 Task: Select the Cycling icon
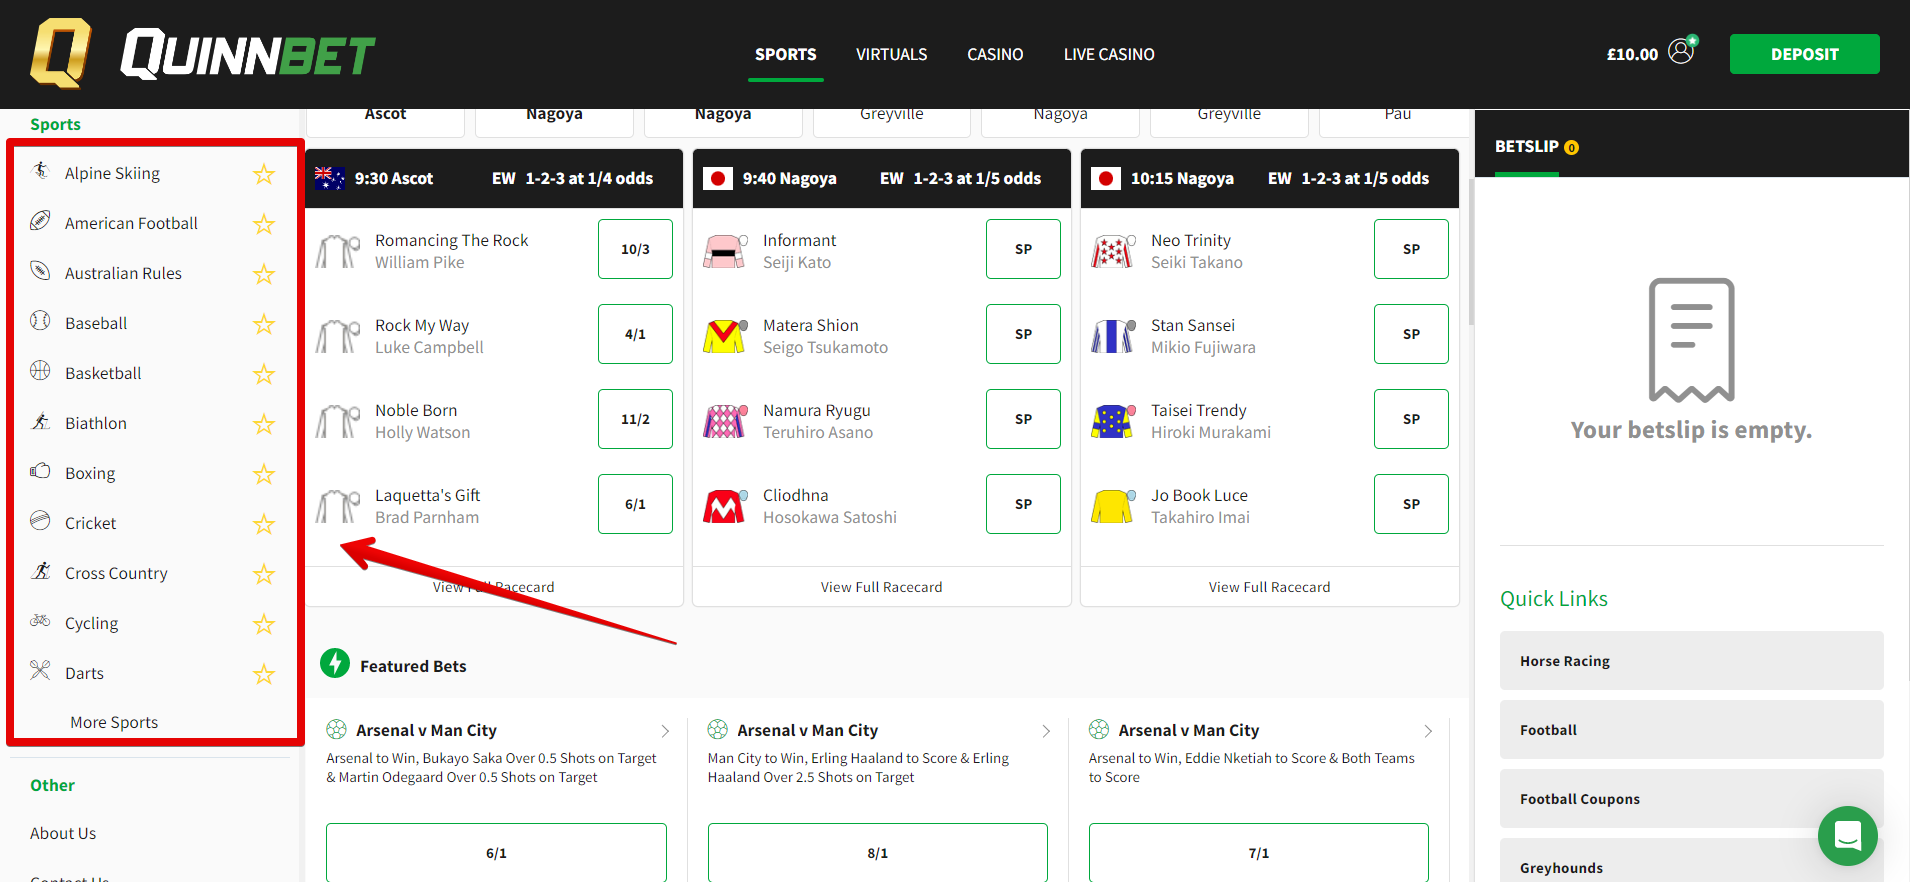(x=40, y=622)
